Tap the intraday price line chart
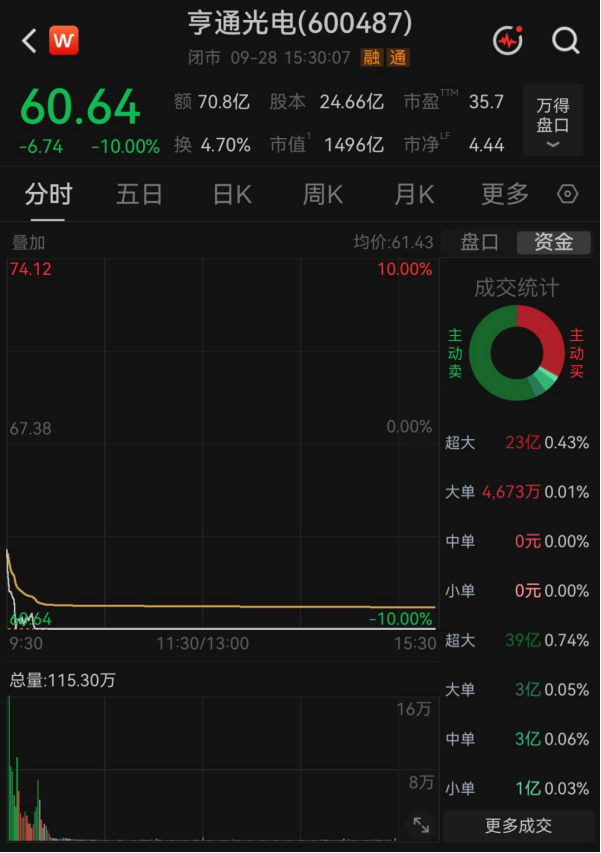The width and height of the screenshot is (601, 853). point(222,443)
